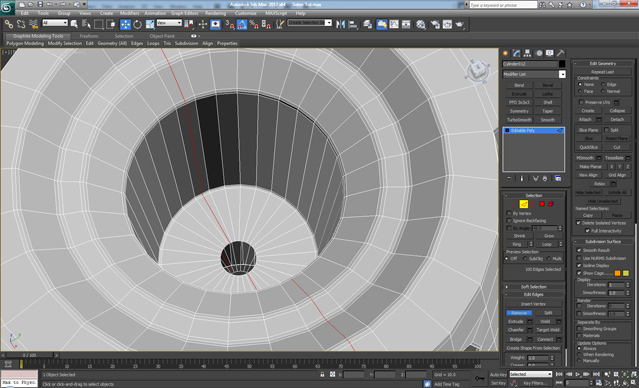Click the Rectangular Selection Region tool
639x388 pixels.
click(x=99, y=24)
